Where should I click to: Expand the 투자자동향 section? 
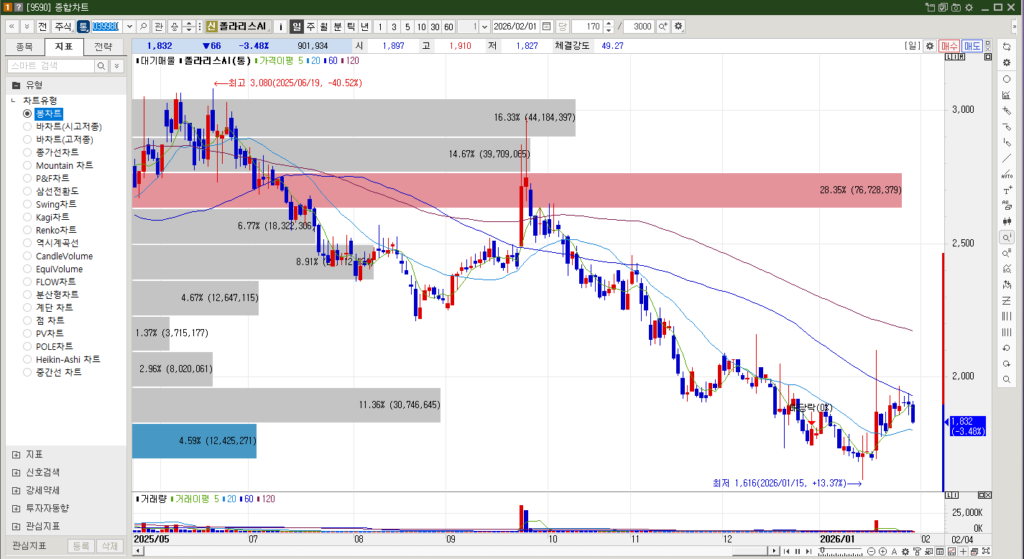tap(16, 508)
